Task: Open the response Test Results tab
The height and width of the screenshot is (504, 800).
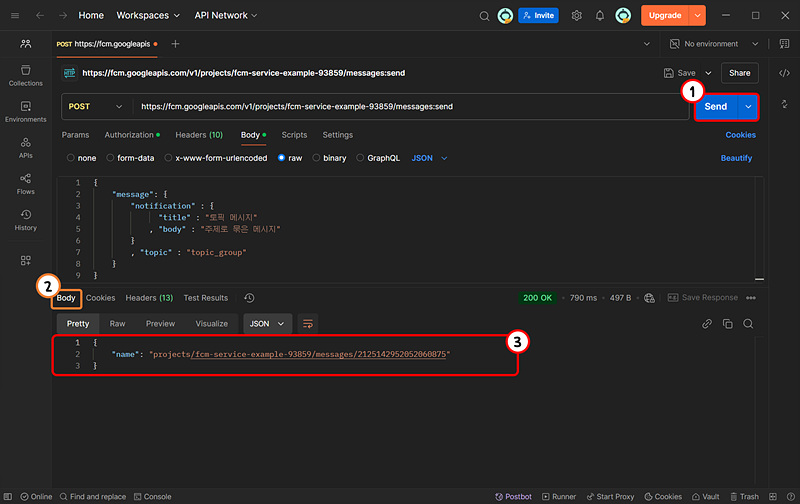Action: (x=206, y=298)
